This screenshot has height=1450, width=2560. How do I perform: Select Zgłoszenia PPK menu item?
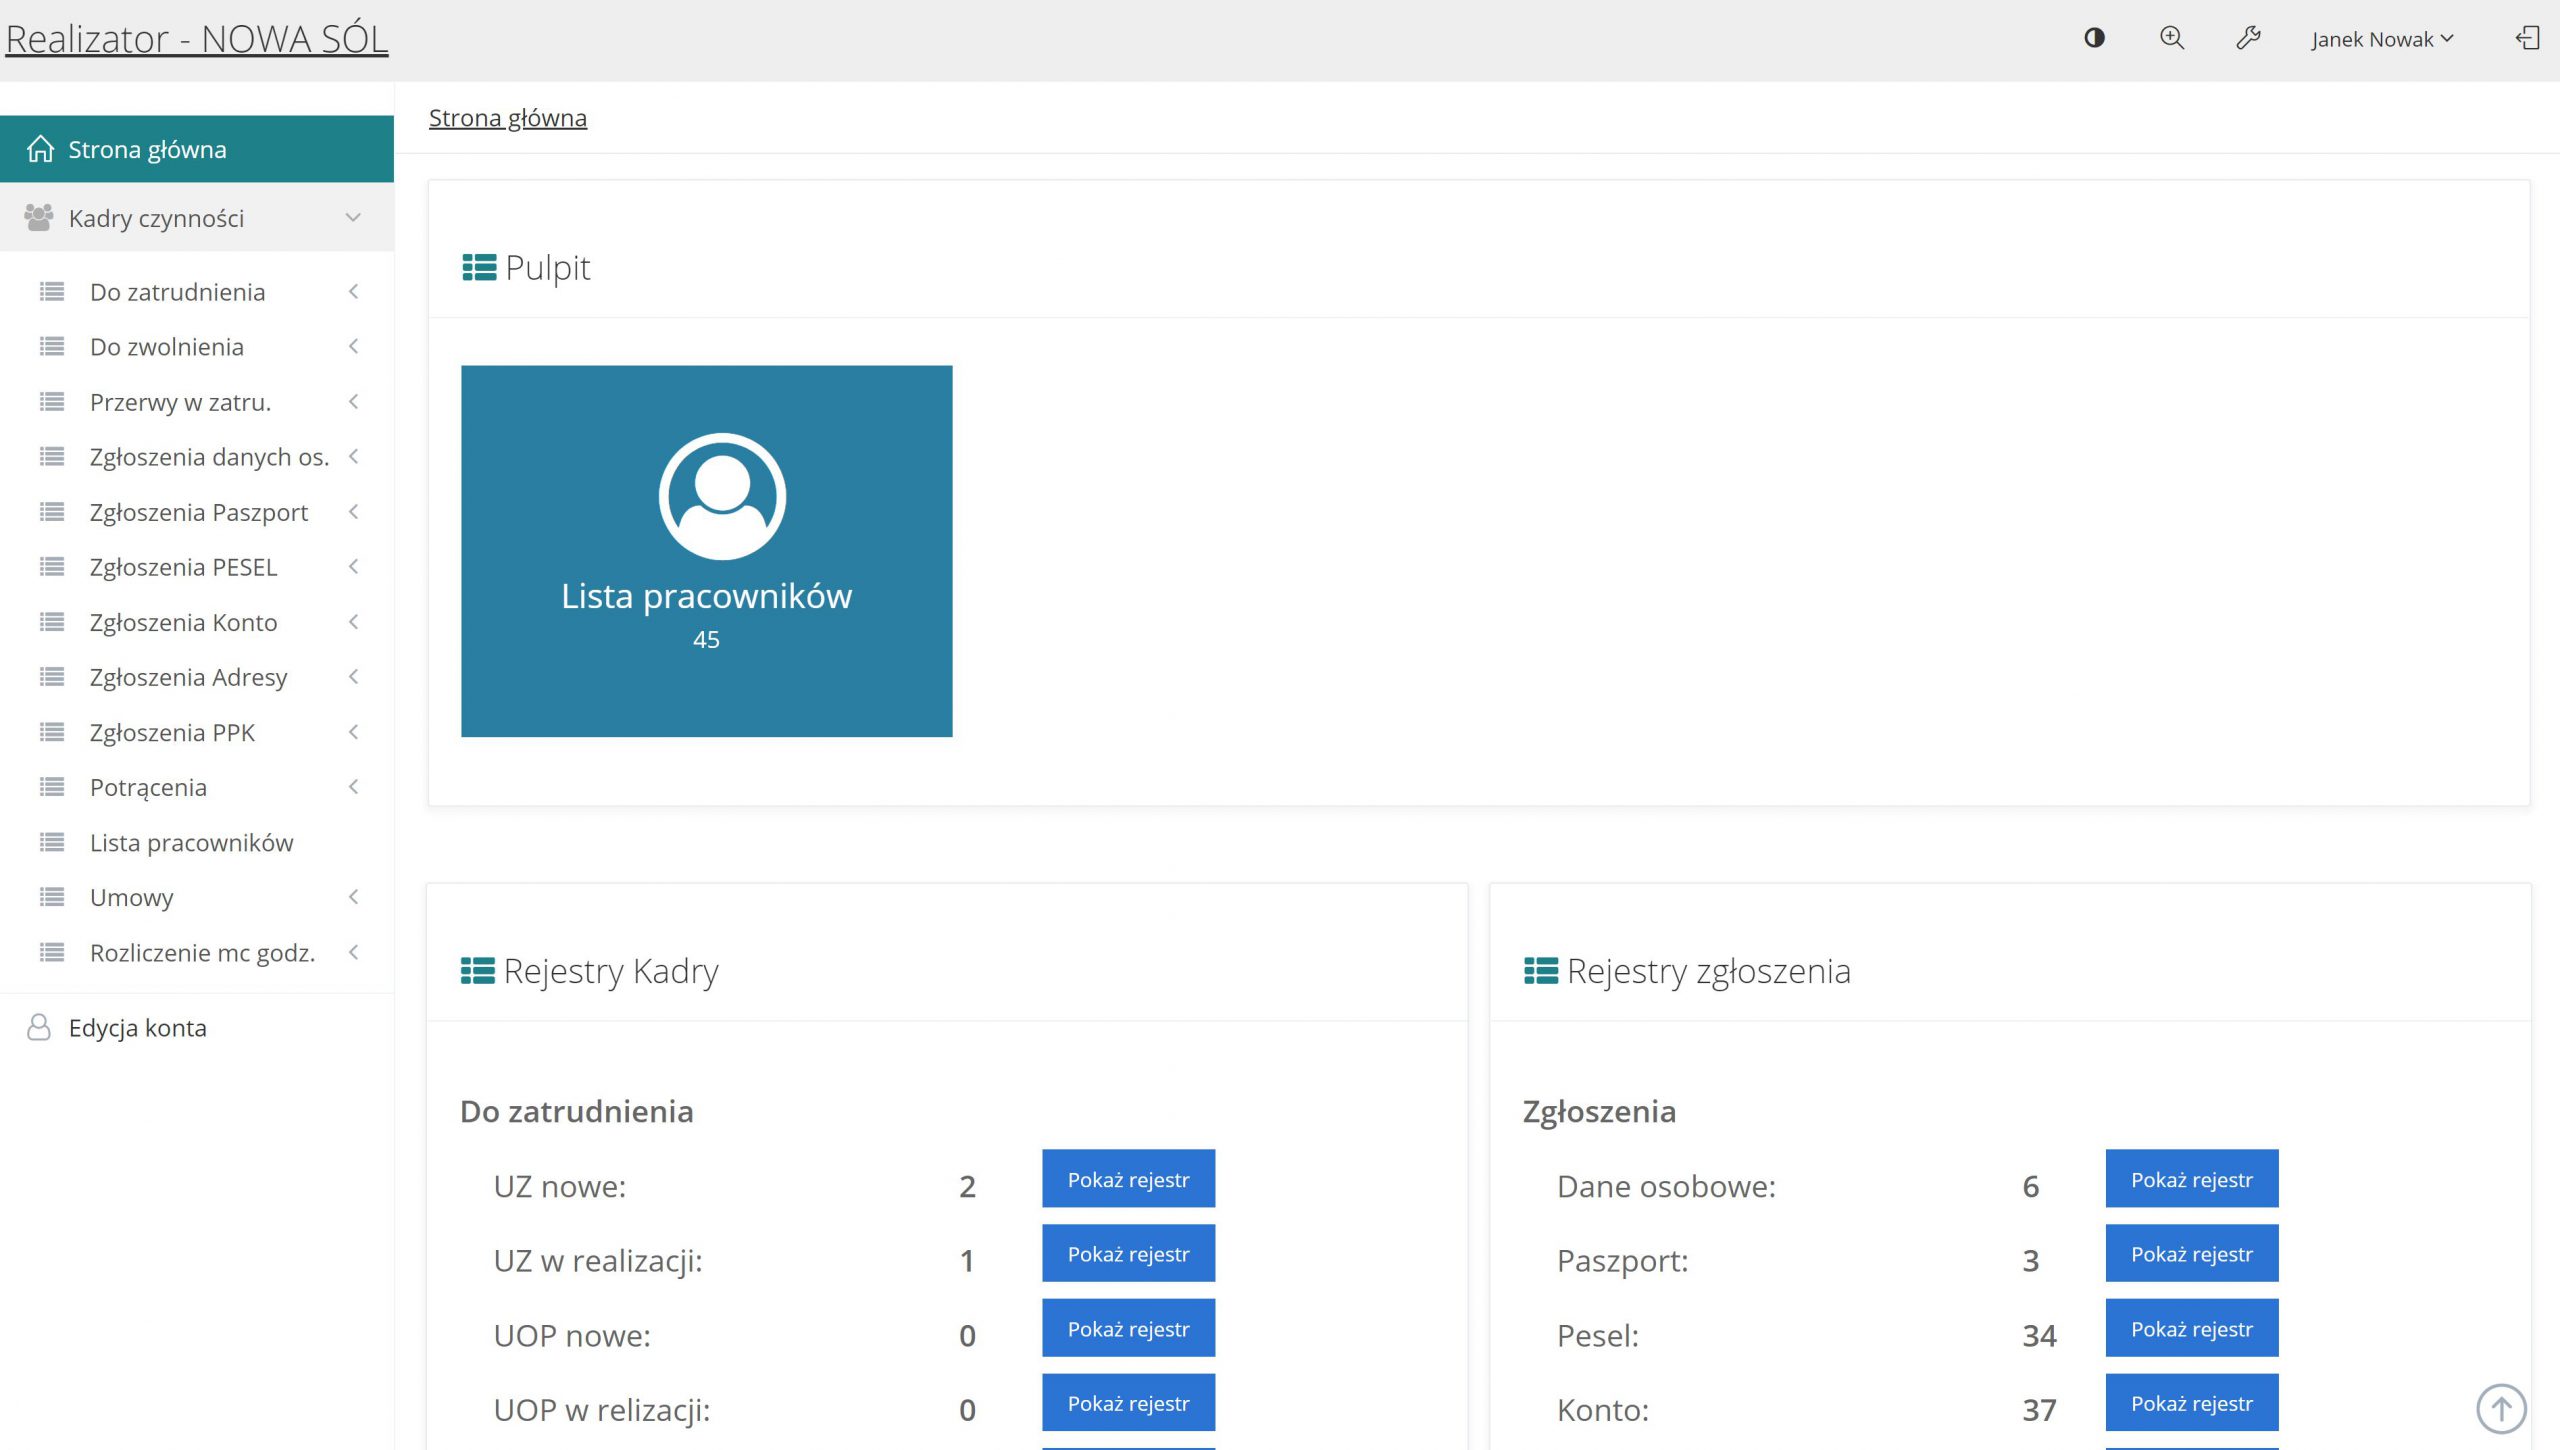(x=172, y=732)
